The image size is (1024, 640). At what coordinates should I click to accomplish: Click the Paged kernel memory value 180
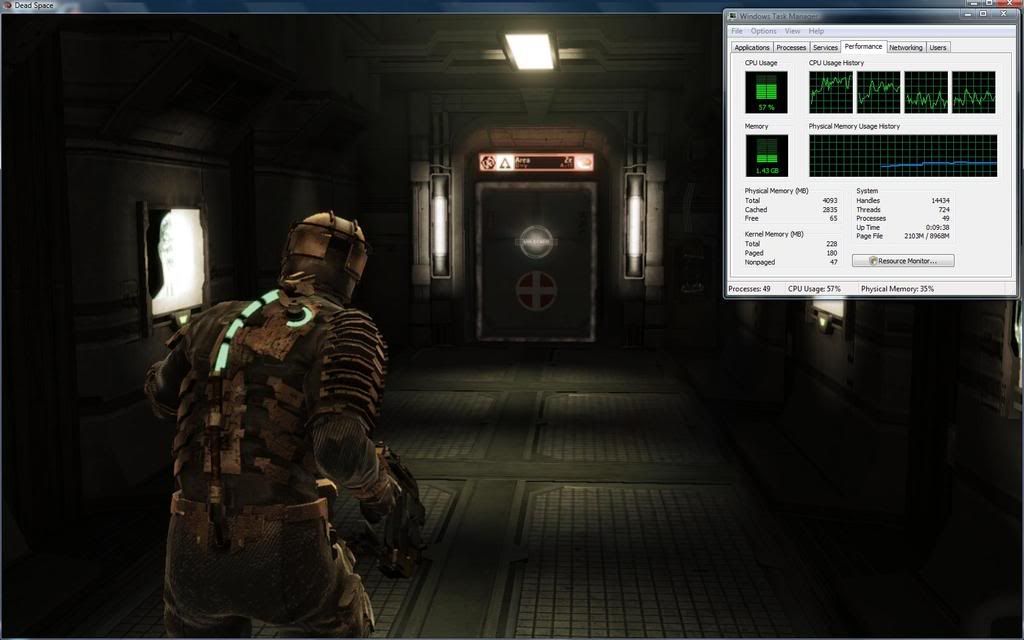pos(831,253)
